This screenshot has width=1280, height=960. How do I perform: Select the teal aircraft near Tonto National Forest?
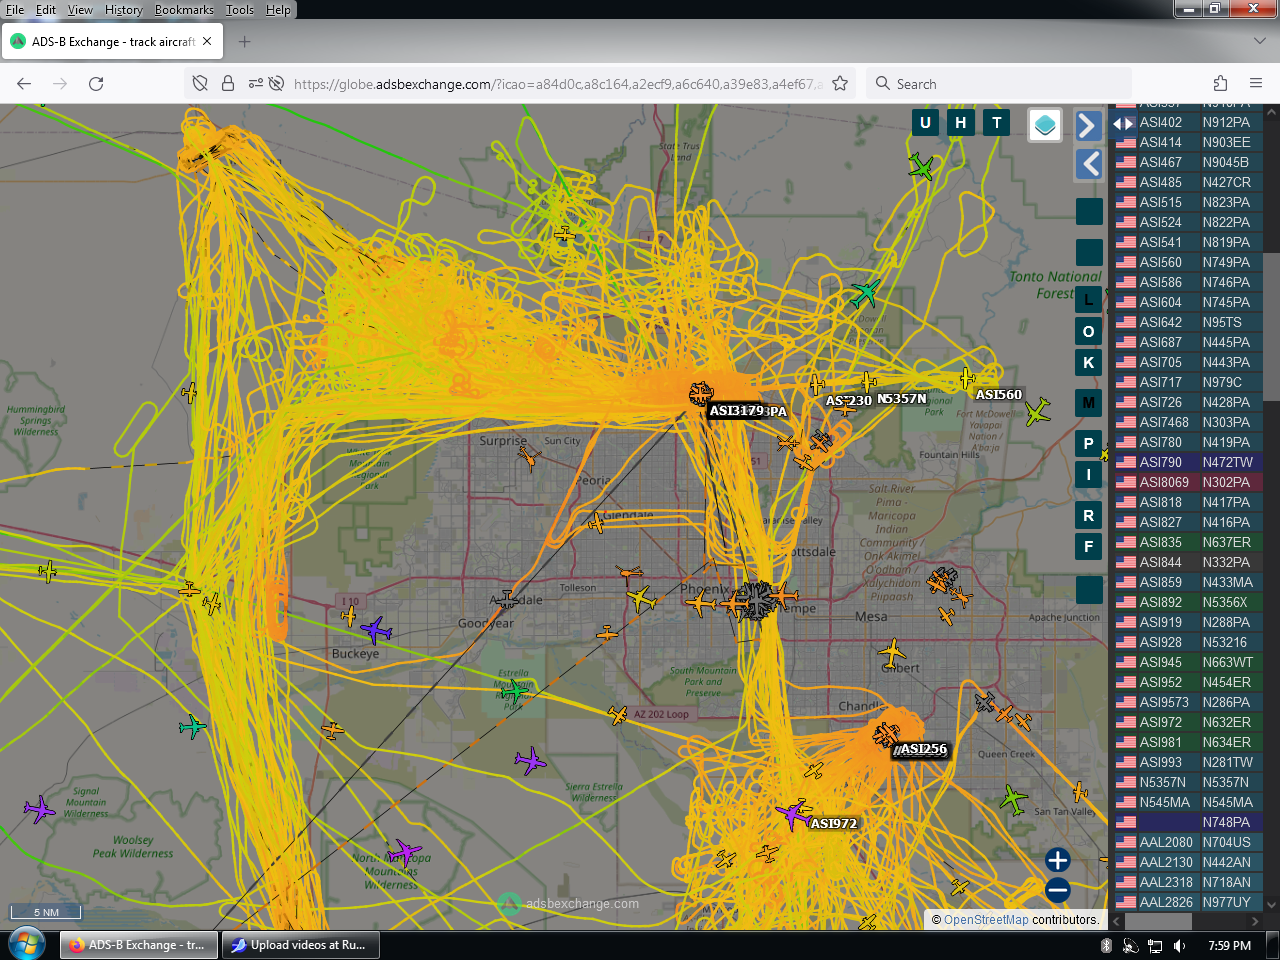[865, 293]
